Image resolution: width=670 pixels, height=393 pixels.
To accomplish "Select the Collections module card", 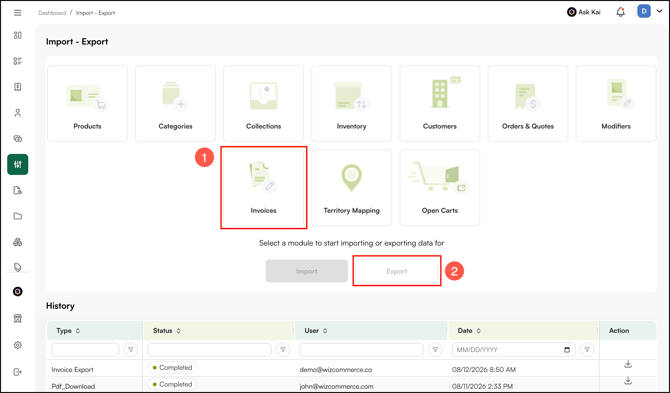I will pyautogui.click(x=263, y=103).
